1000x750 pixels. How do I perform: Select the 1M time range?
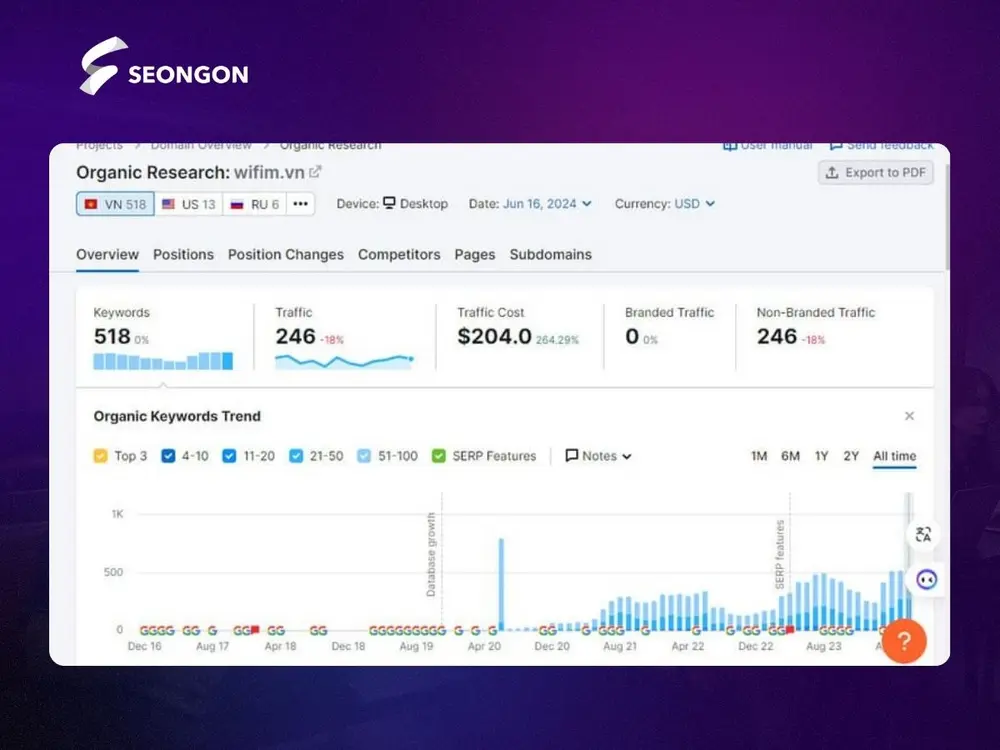pos(759,456)
